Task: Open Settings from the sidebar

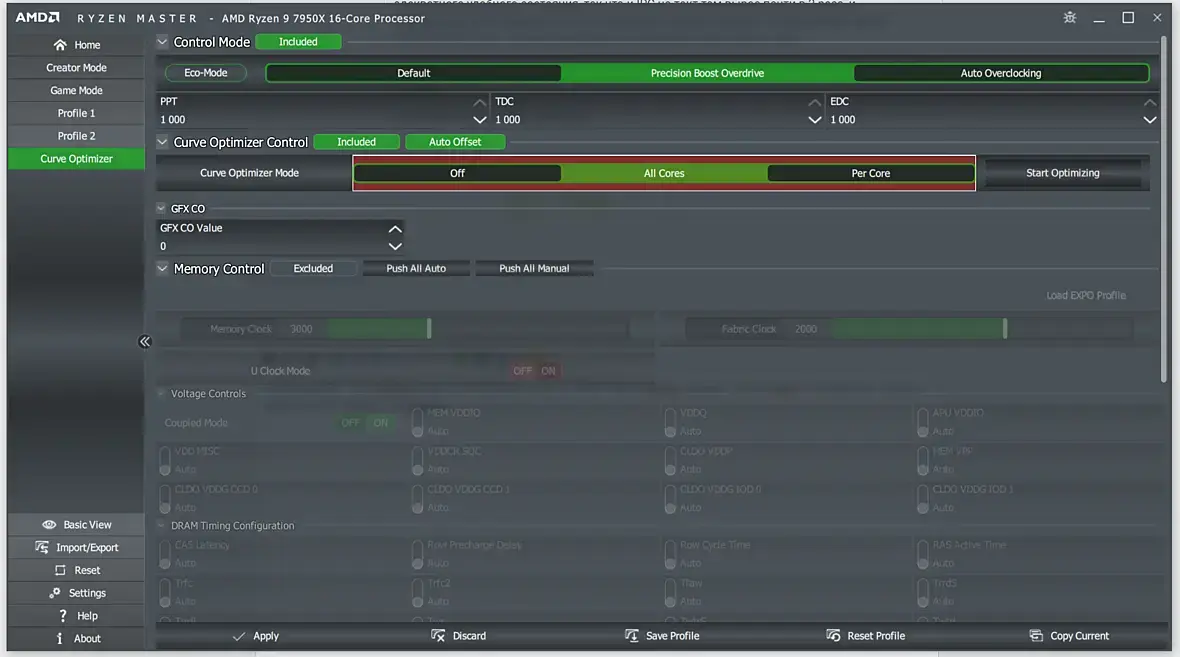Action: (76, 593)
